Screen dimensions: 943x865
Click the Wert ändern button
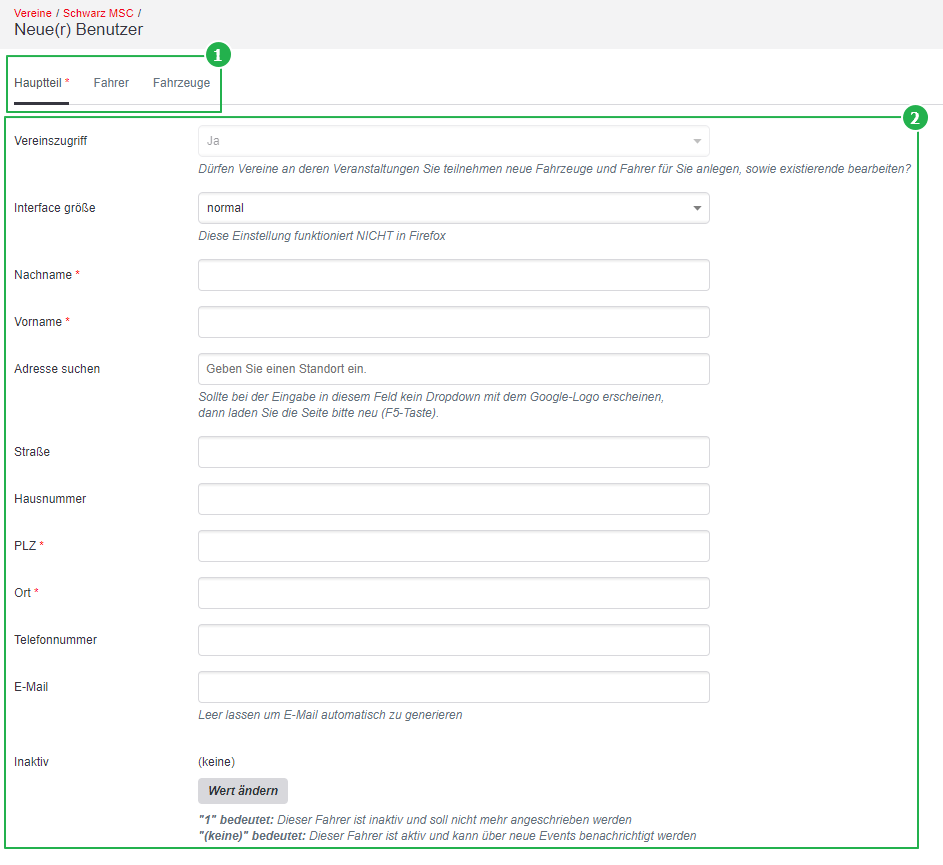pyautogui.click(x=243, y=790)
